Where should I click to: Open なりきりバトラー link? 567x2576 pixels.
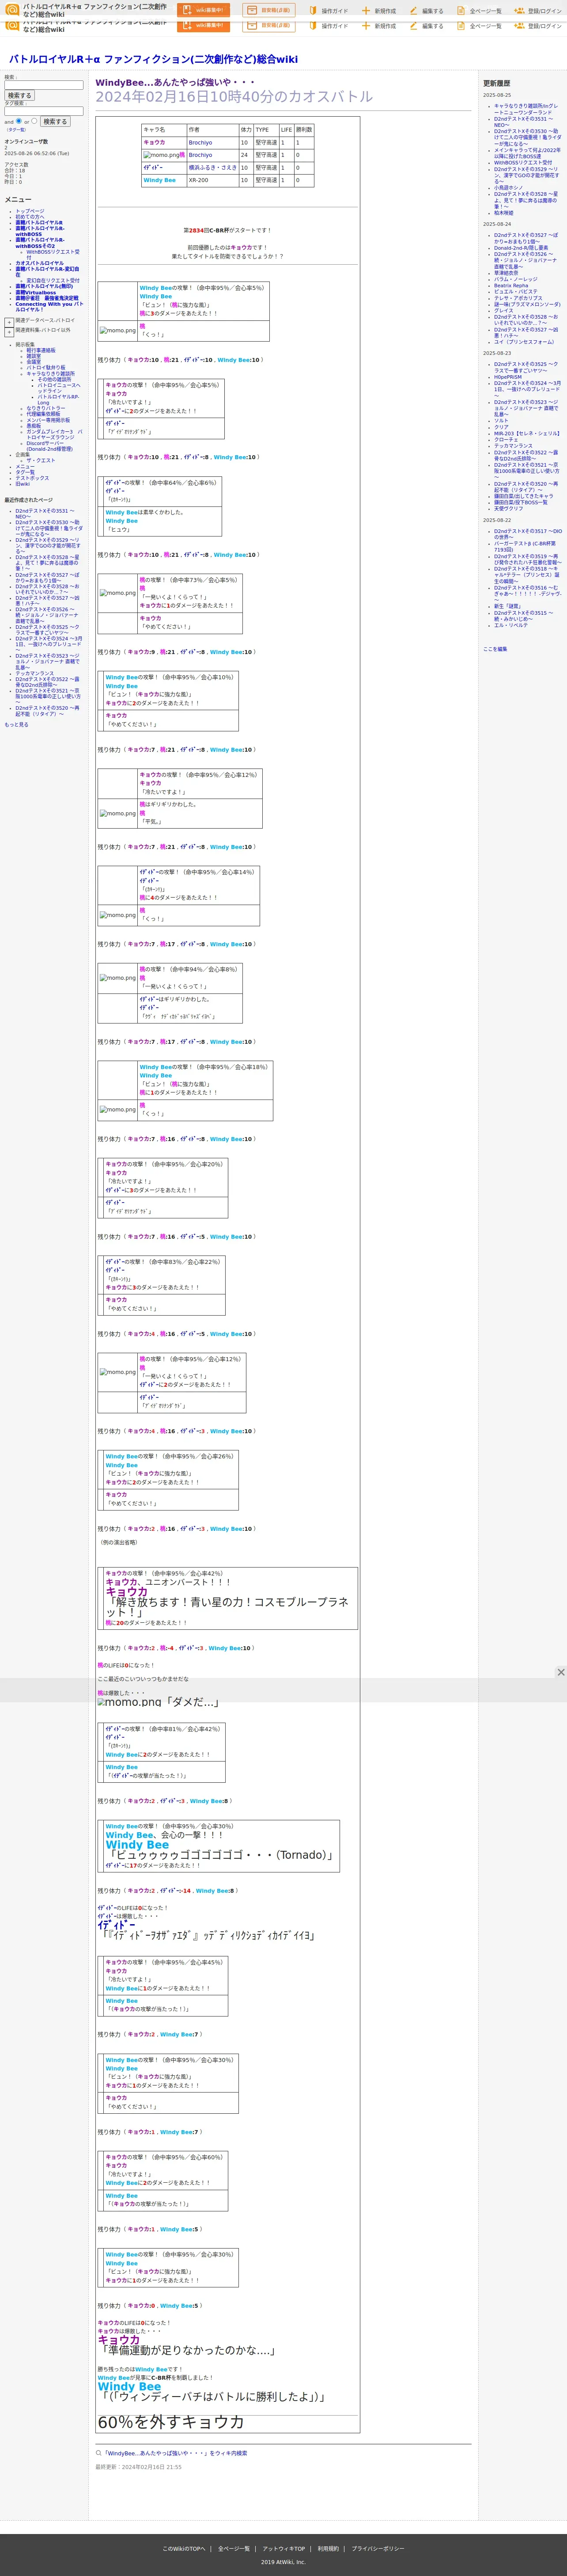pyautogui.click(x=46, y=408)
